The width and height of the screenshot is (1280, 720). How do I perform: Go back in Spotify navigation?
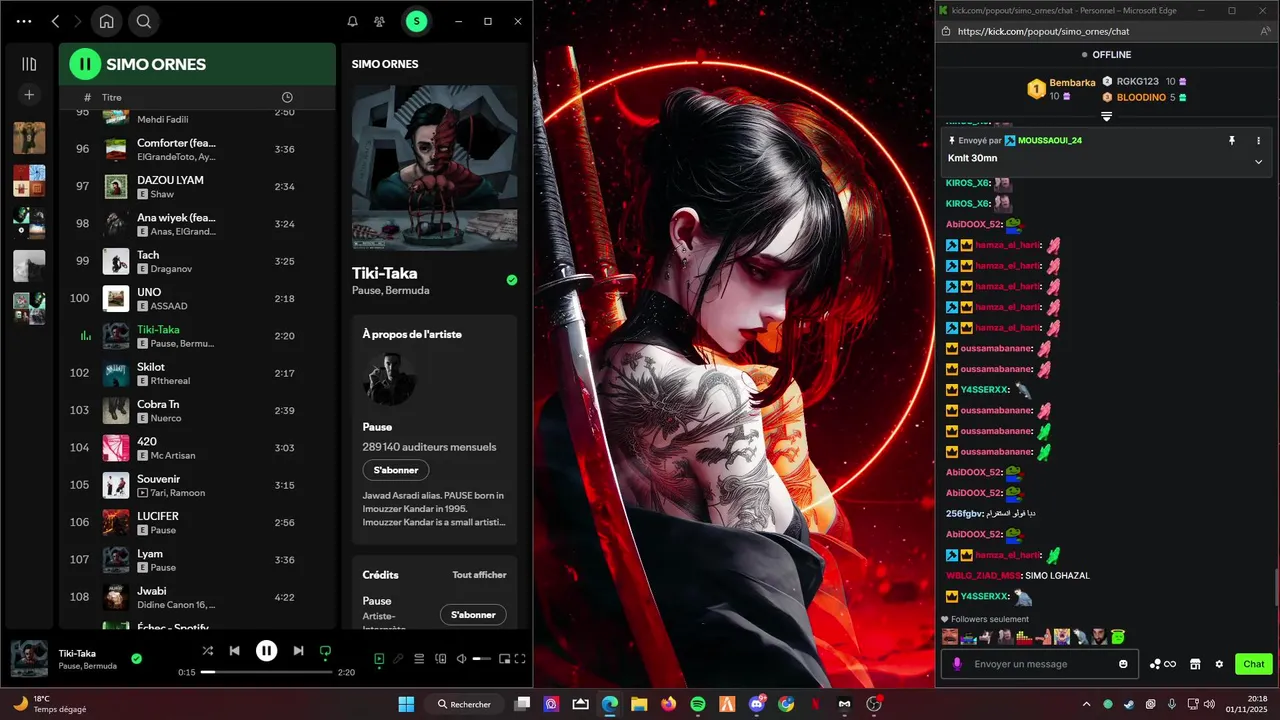point(56,21)
